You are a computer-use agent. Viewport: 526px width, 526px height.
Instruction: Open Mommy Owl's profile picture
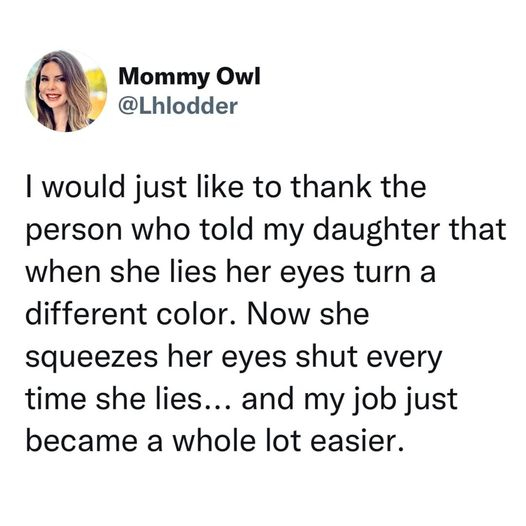[x=66, y=91]
